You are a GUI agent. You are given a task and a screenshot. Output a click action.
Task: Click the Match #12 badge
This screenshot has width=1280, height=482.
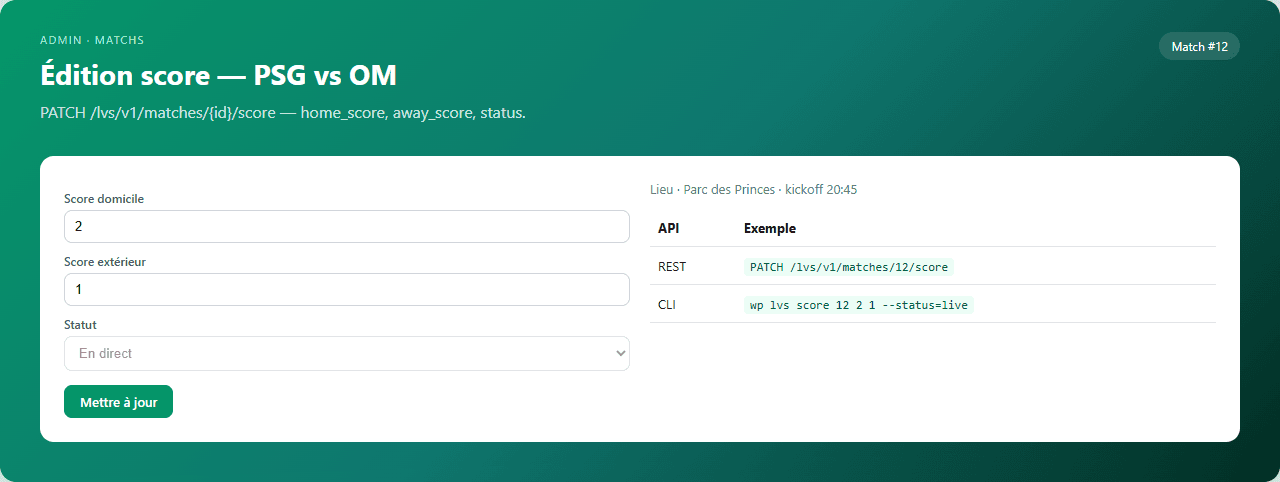coord(1199,46)
